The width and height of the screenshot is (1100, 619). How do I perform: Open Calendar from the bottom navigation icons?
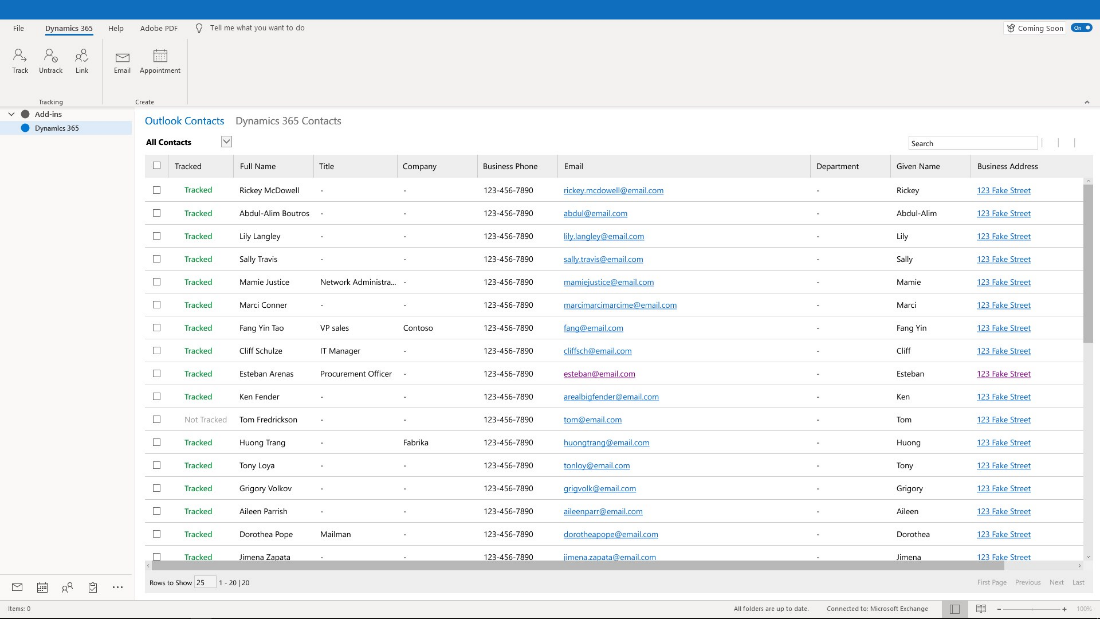click(41, 588)
